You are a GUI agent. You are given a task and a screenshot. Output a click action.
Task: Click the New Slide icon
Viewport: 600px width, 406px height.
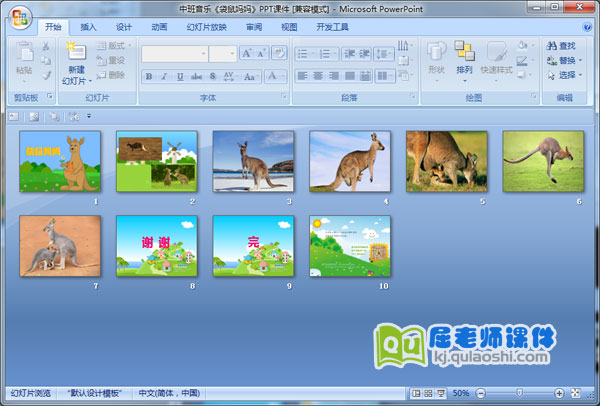[76, 52]
